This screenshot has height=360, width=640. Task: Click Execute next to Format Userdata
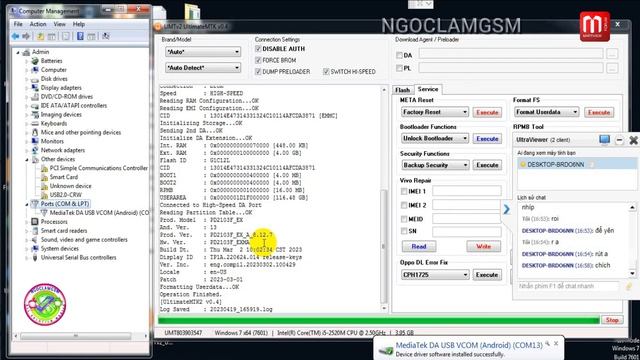[x=599, y=112]
